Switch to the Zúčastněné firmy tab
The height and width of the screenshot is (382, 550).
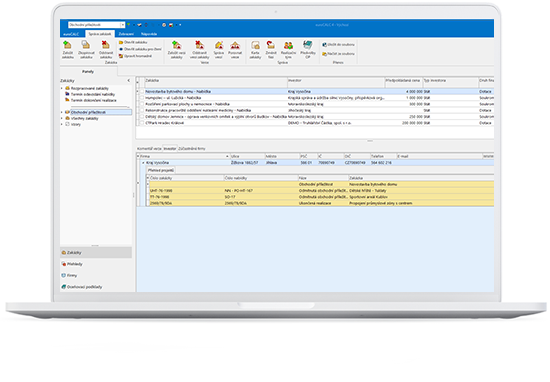coord(192,149)
